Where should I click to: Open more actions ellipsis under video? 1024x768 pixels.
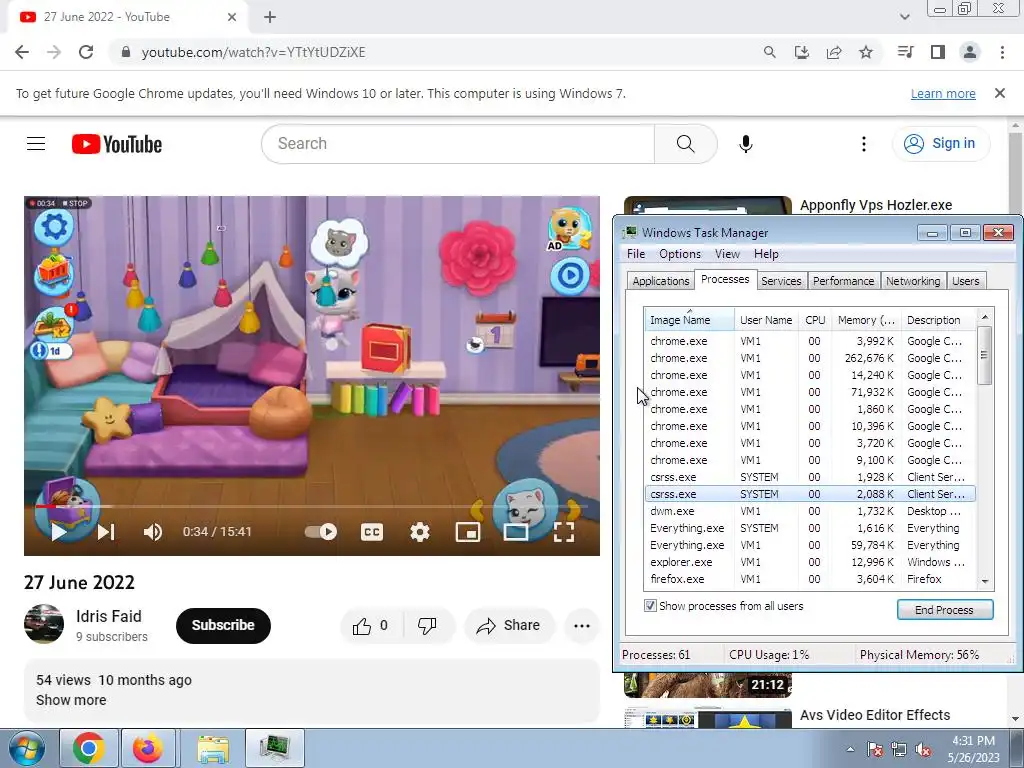click(x=582, y=626)
